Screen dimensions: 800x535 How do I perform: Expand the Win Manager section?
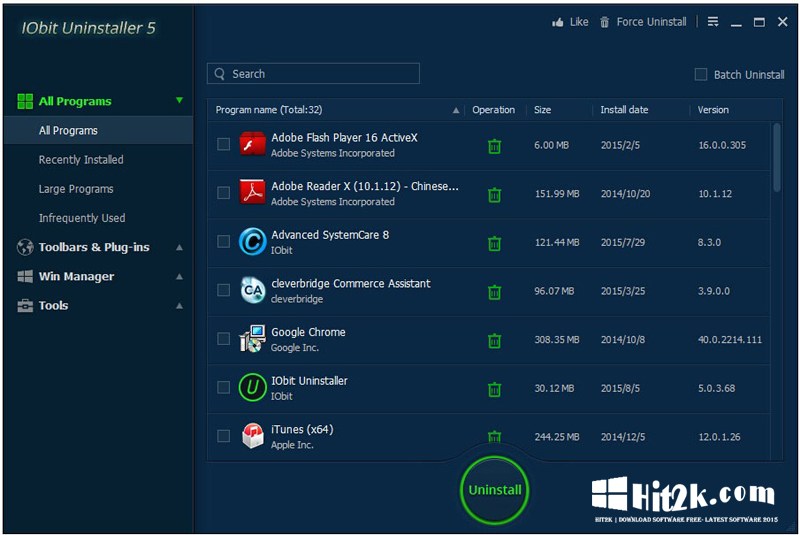pyautogui.click(x=179, y=276)
